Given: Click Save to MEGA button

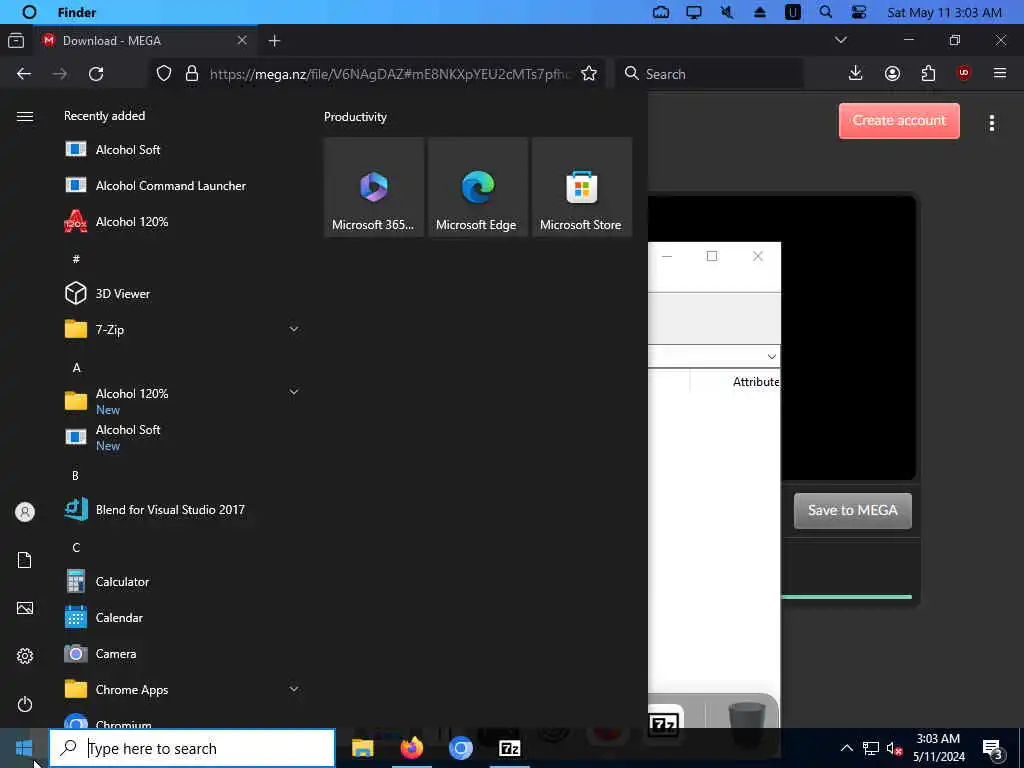Looking at the screenshot, I should (853, 511).
